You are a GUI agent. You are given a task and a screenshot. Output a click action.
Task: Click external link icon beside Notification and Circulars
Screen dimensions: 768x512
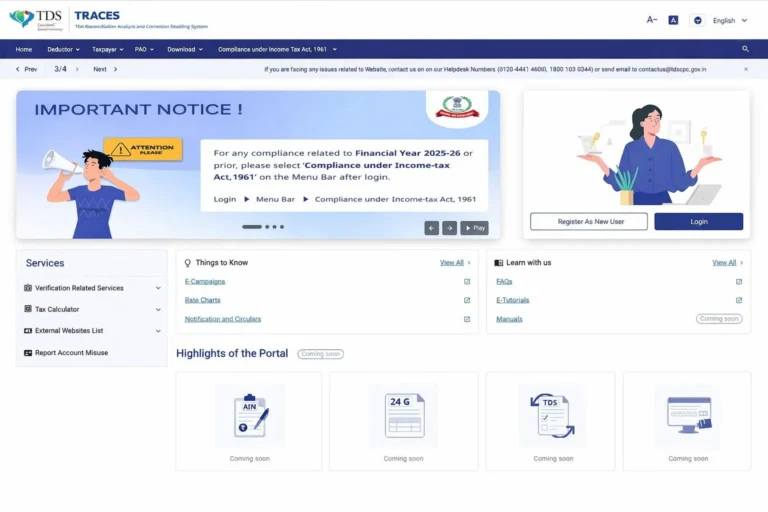coord(467,319)
